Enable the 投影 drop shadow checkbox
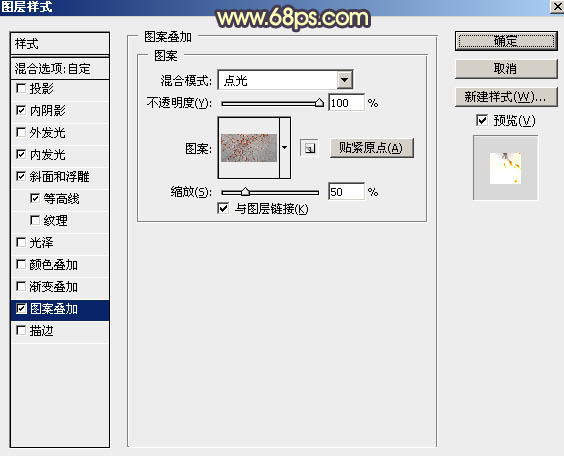Screen dimensions: 564x456 pyautogui.click(x=21, y=88)
